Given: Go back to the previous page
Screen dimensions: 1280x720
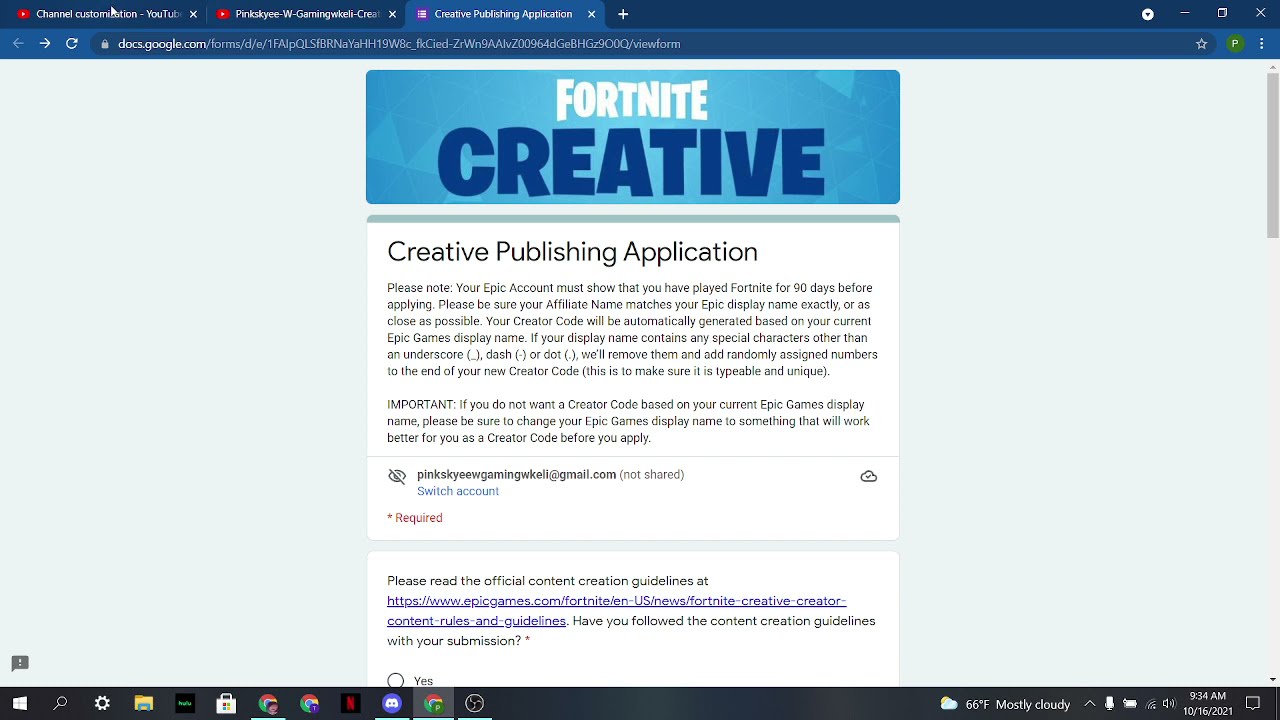Looking at the screenshot, I should [x=18, y=44].
